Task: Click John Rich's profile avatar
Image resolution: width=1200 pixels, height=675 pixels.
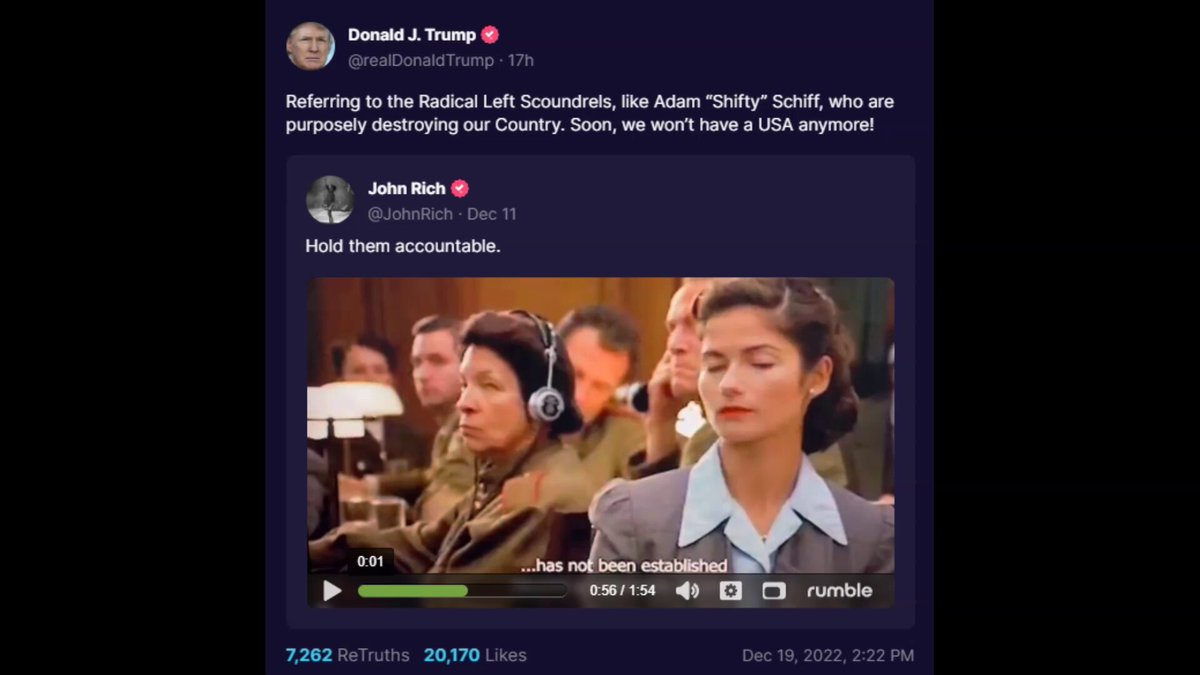Action: (330, 200)
